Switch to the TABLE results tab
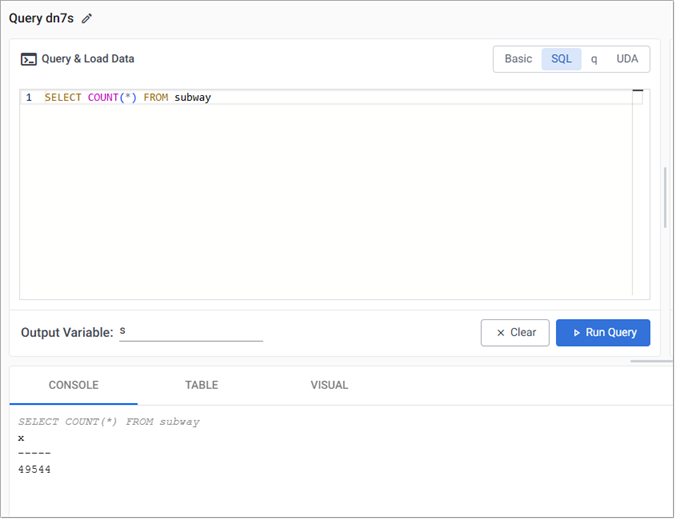The image size is (676, 520). coord(201,385)
